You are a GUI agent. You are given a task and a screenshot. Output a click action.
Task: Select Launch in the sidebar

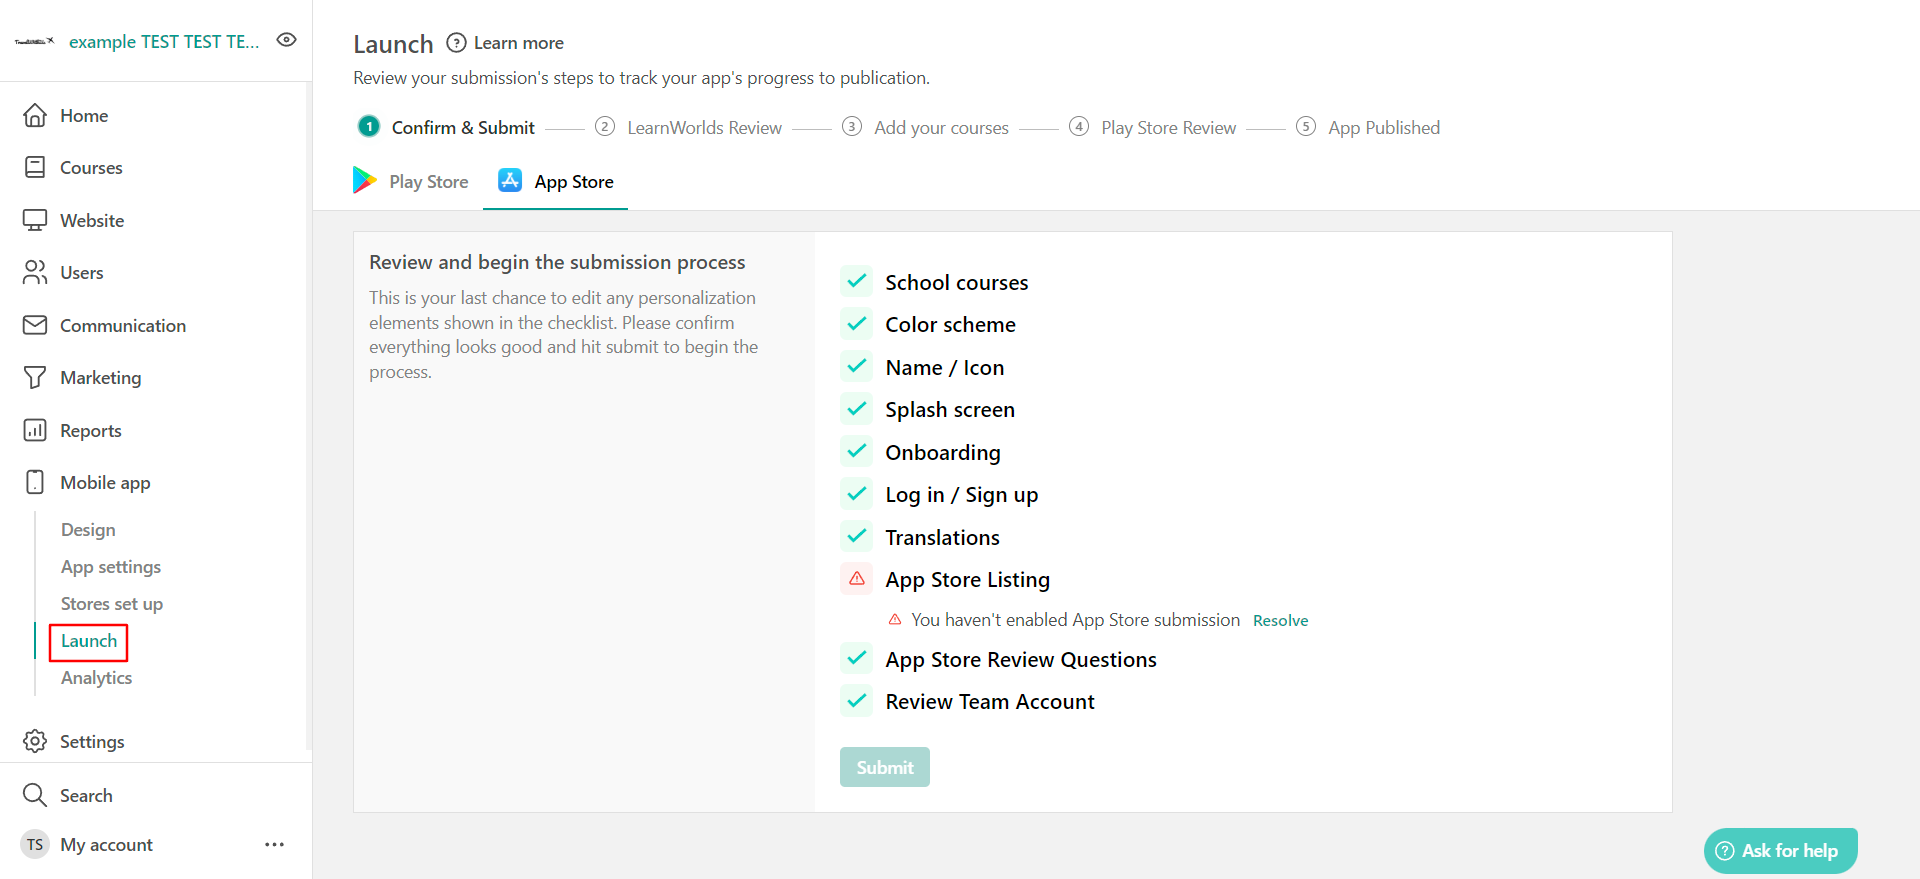click(89, 640)
